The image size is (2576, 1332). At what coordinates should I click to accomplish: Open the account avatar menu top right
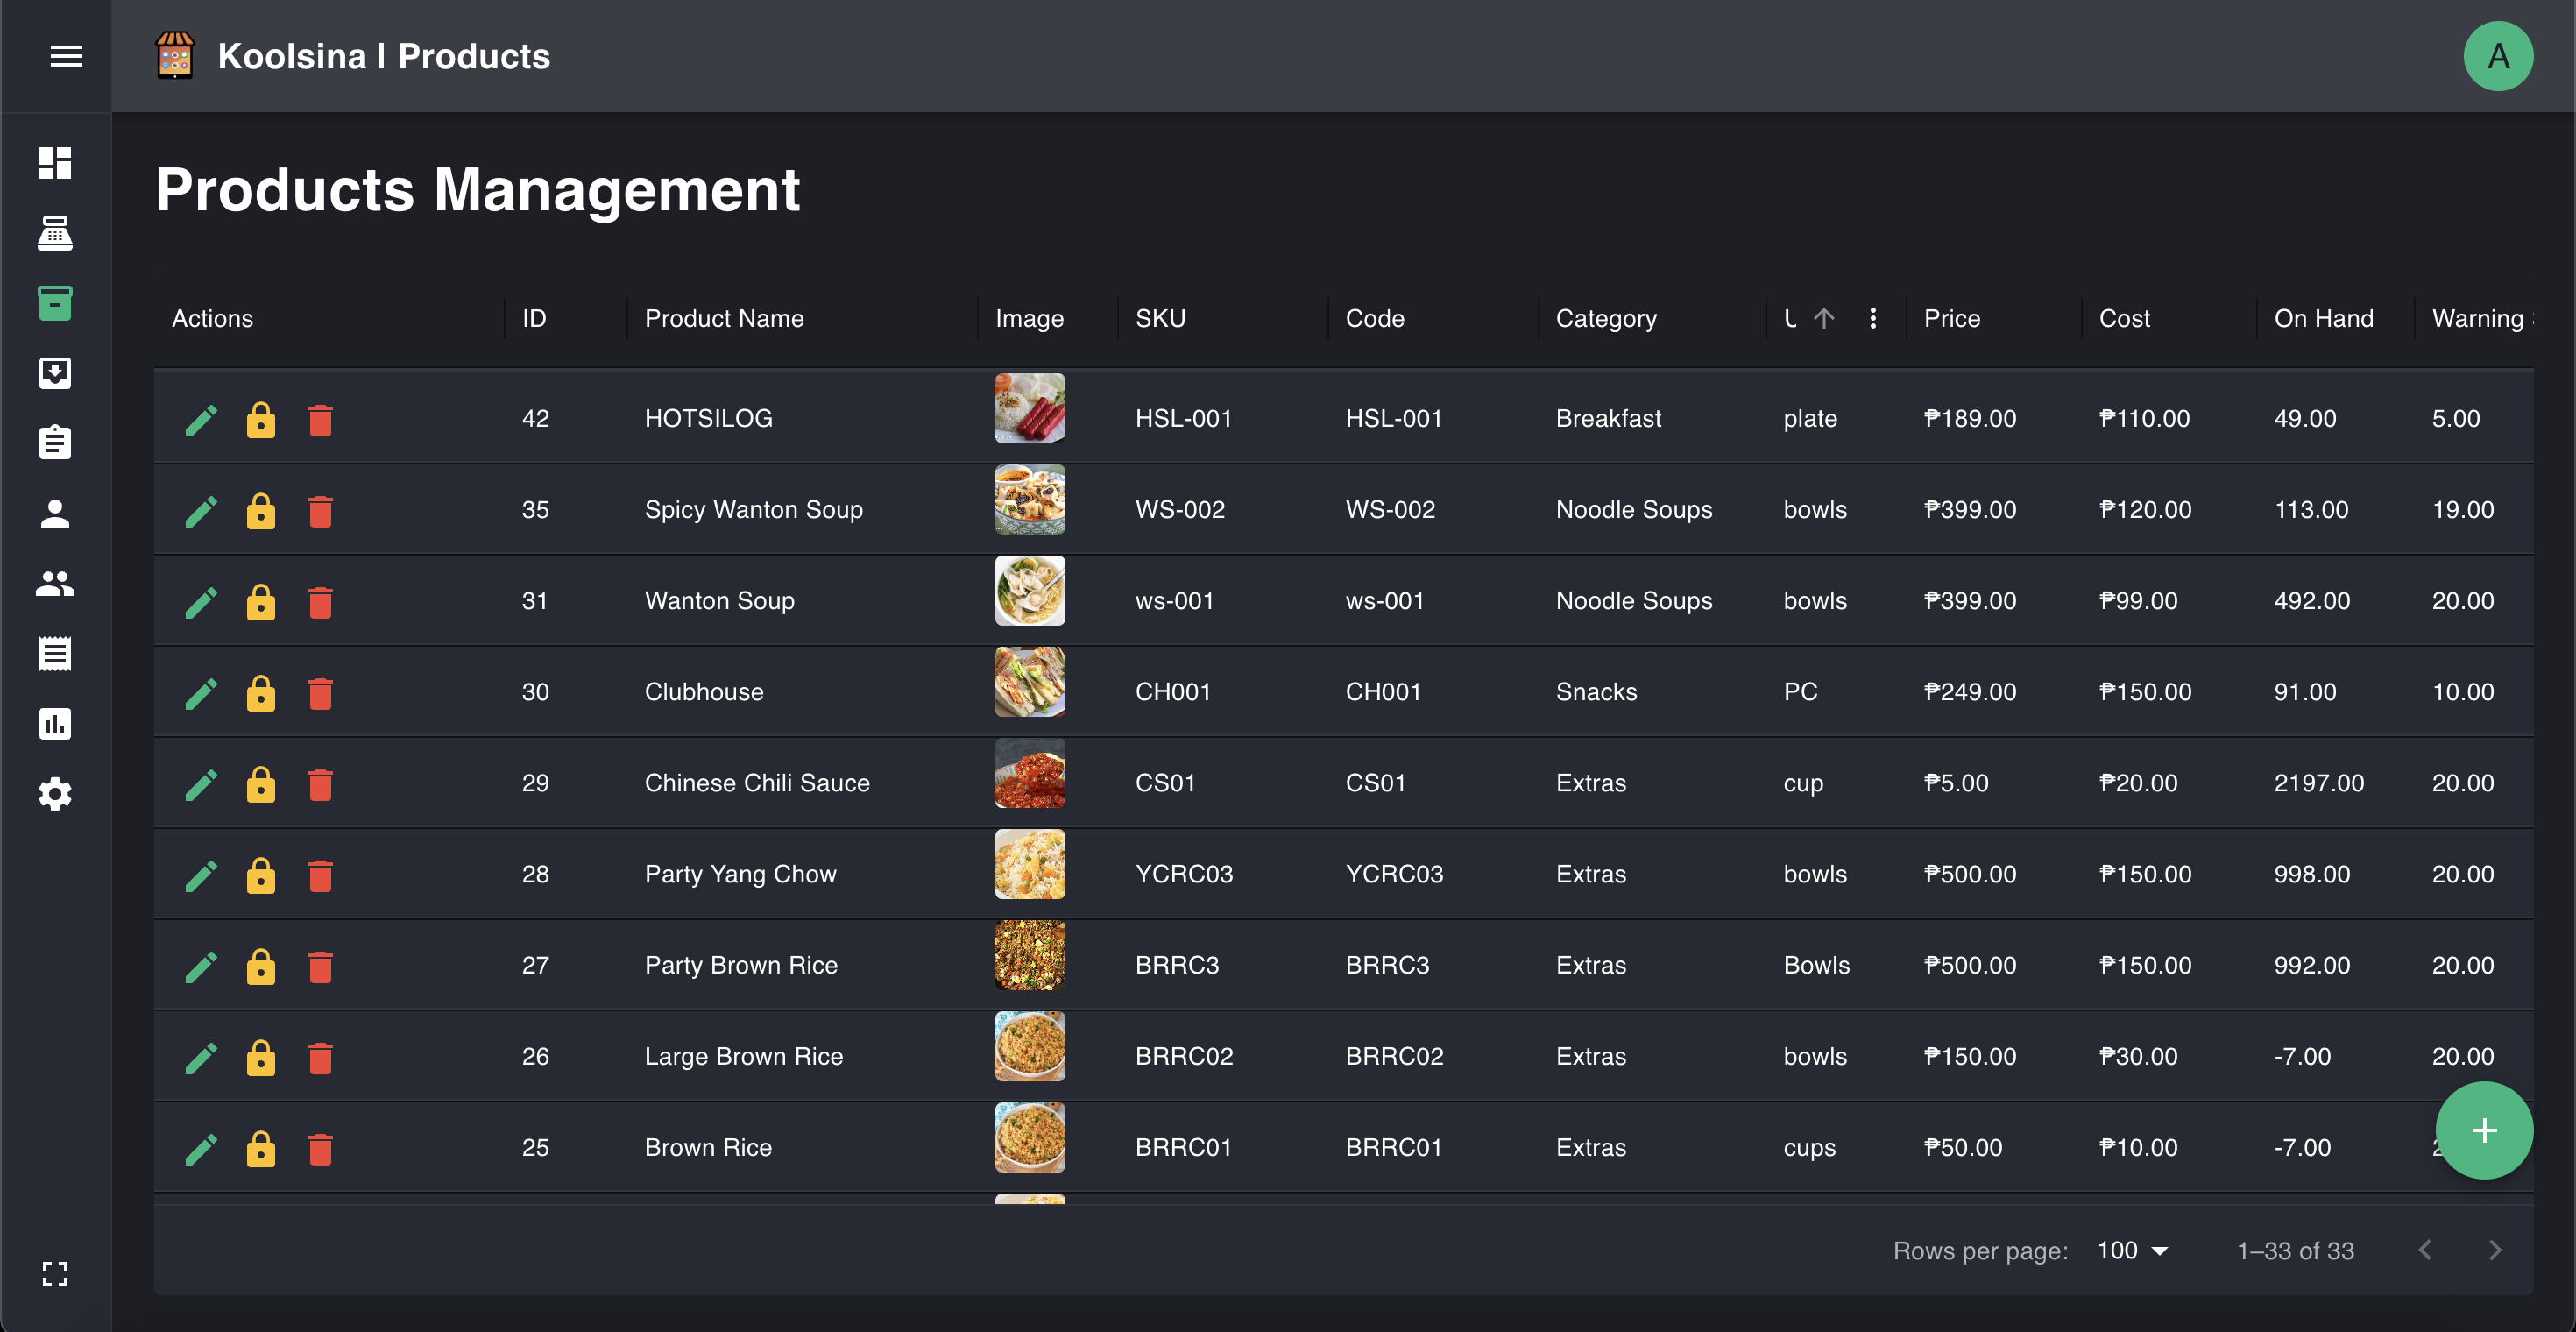coord(2497,56)
